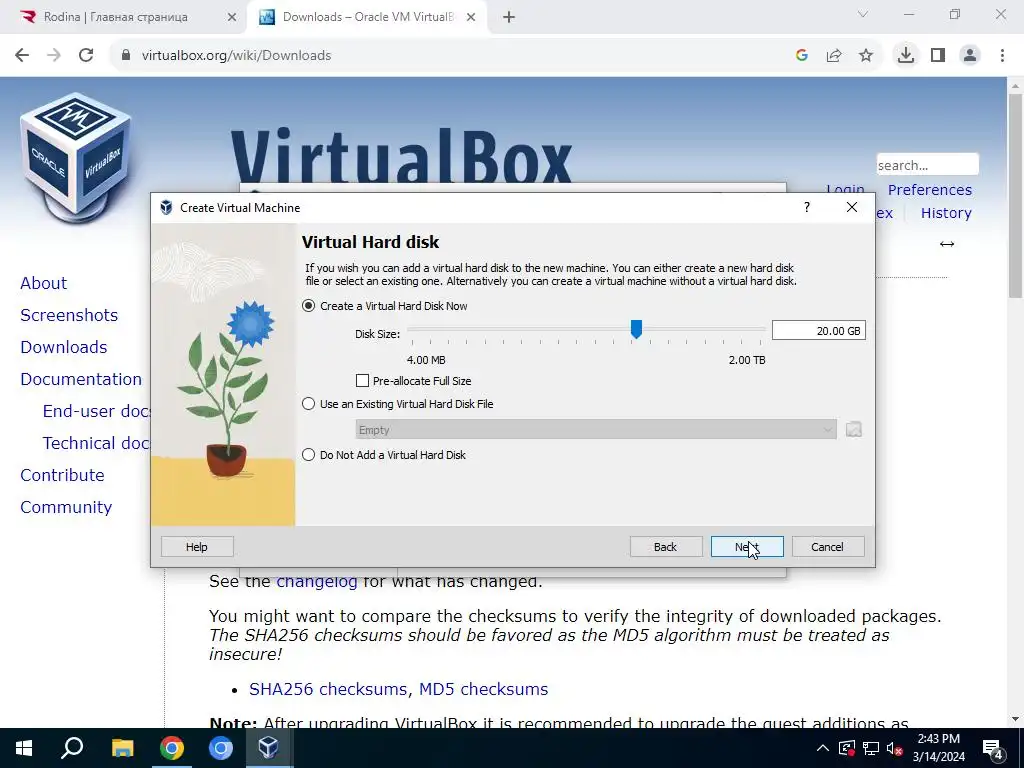Click the site lock icon in address bar
Image resolution: width=1024 pixels, height=768 pixels.
coord(126,56)
